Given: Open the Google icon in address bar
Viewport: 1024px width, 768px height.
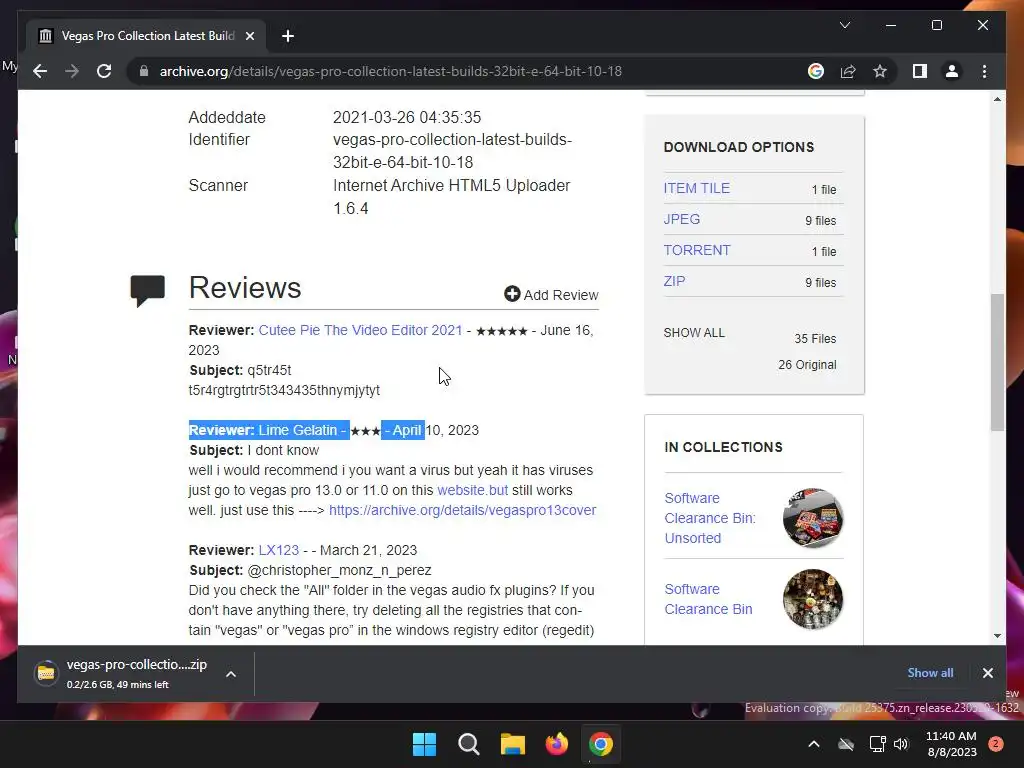Looking at the screenshot, I should [816, 71].
